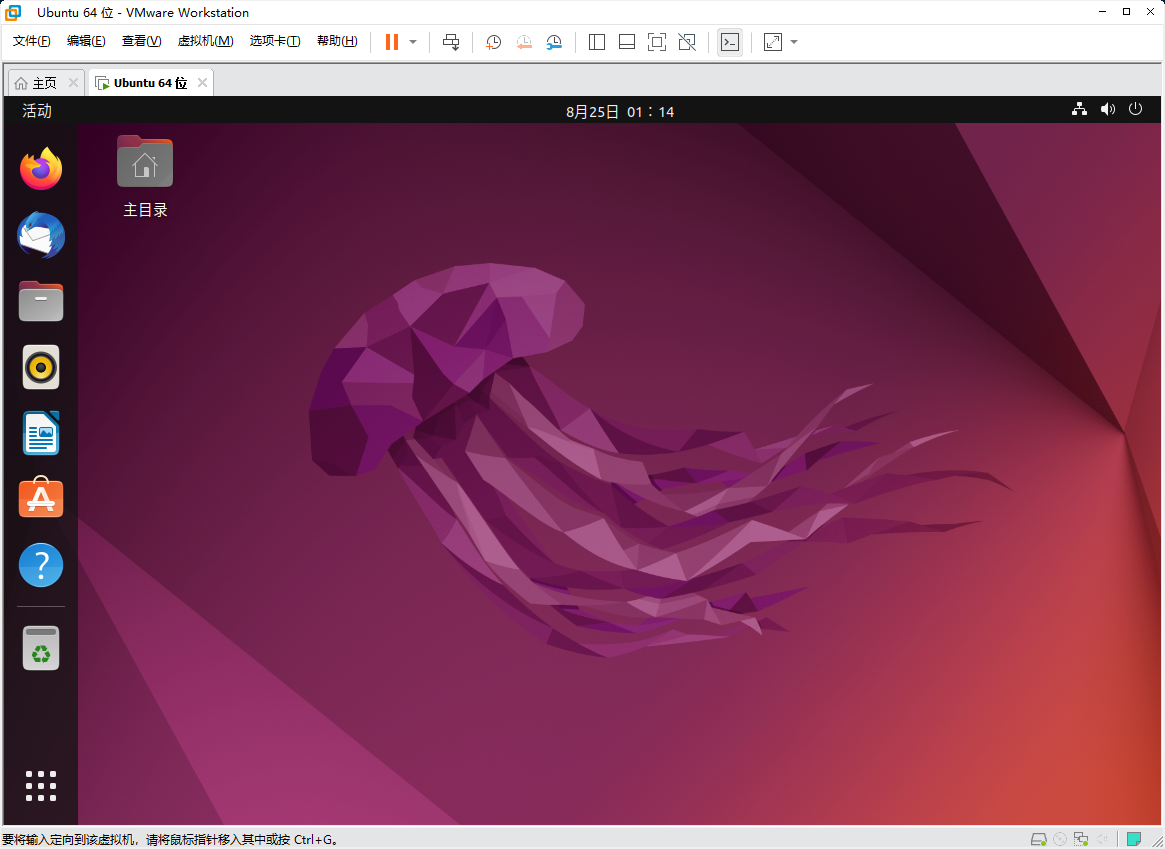Open the 选项卡(T) menu
The height and width of the screenshot is (849, 1165).
(x=275, y=42)
